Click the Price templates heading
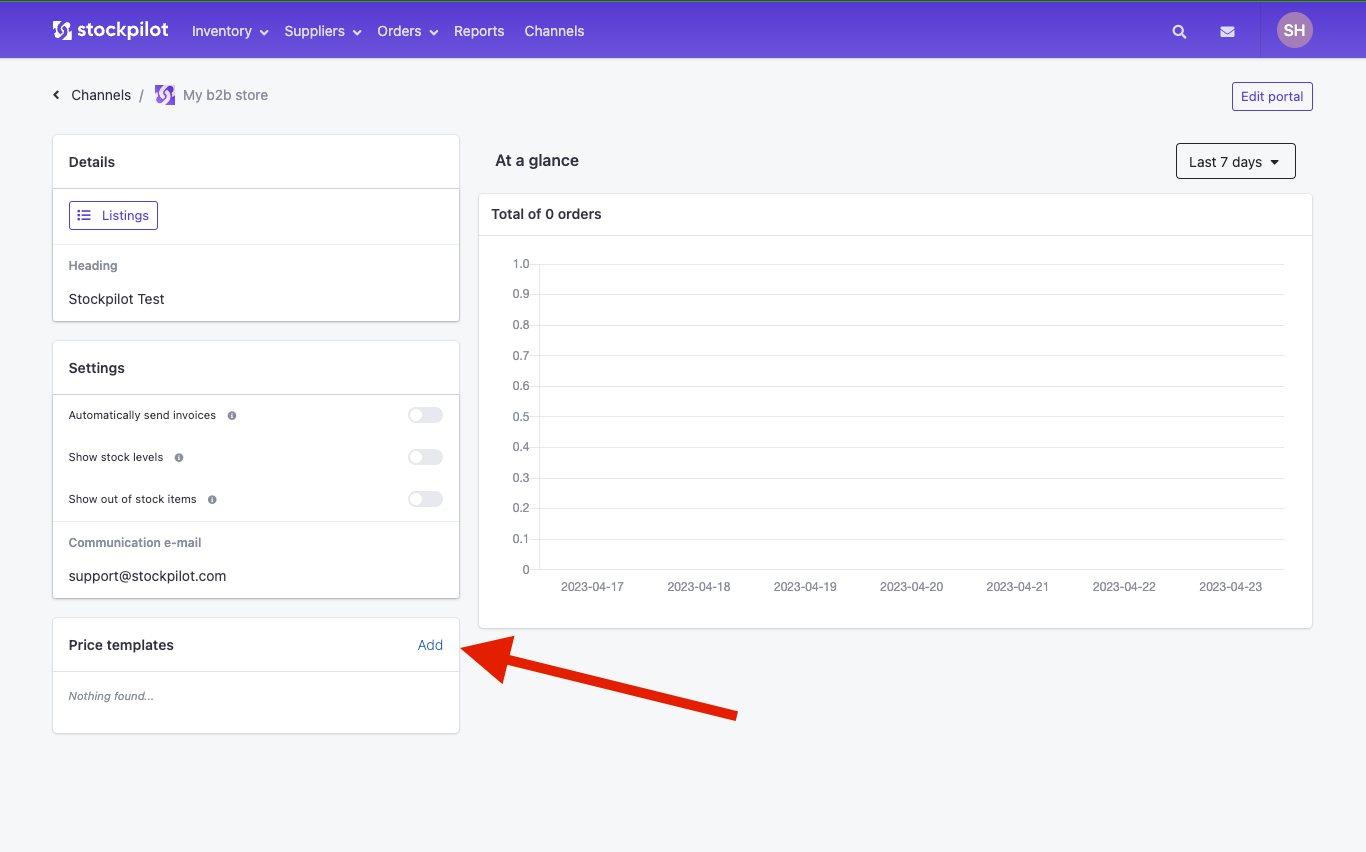This screenshot has width=1366, height=852. (x=121, y=645)
